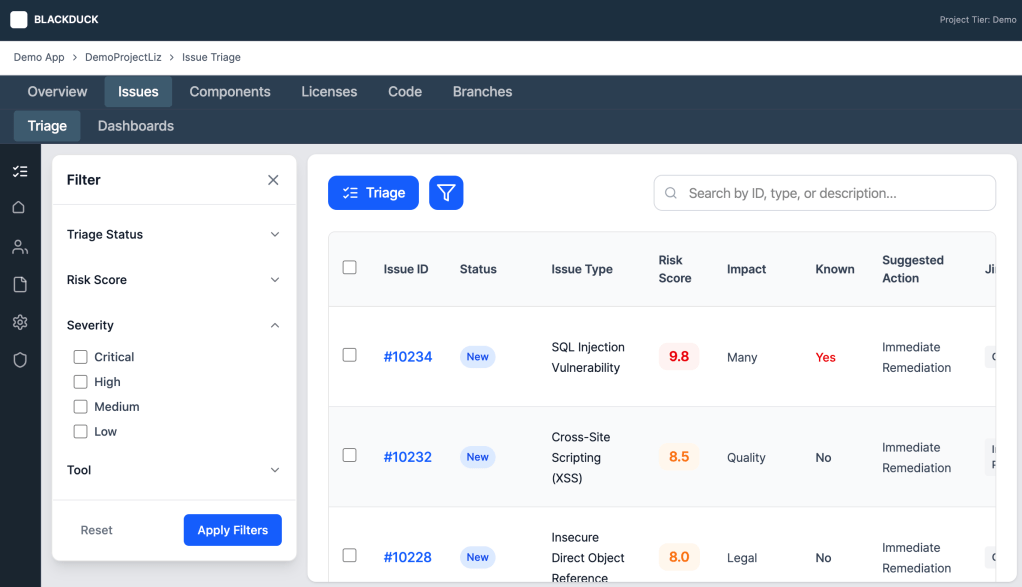Click the users icon in sidebar
Viewport: 1022px width, 587px height.
coord(20,246)
